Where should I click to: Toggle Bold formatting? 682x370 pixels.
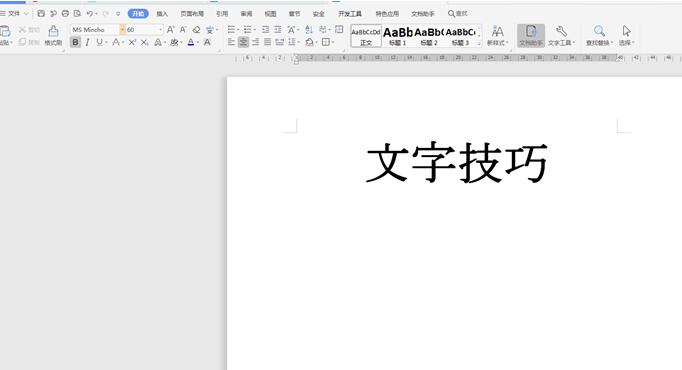(75, 42)
